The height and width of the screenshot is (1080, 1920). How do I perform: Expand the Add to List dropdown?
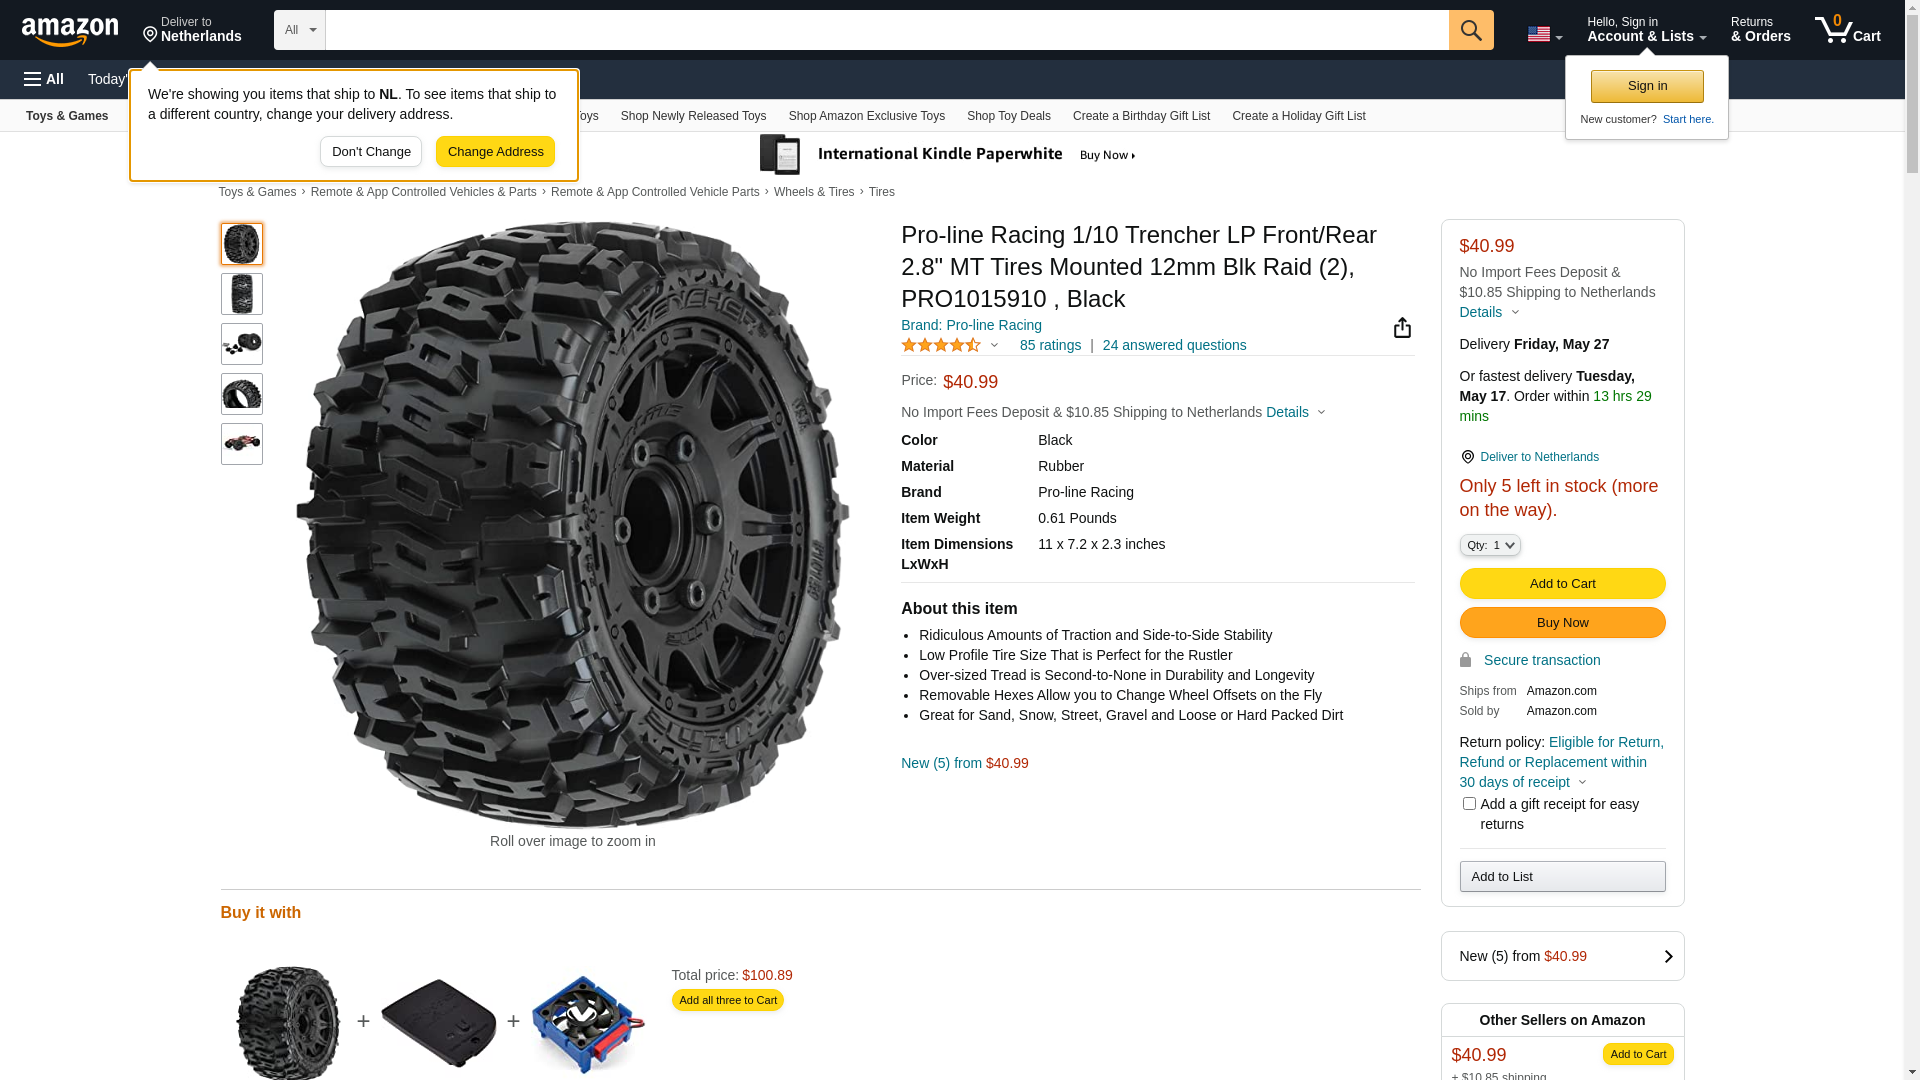[1562, 877]
